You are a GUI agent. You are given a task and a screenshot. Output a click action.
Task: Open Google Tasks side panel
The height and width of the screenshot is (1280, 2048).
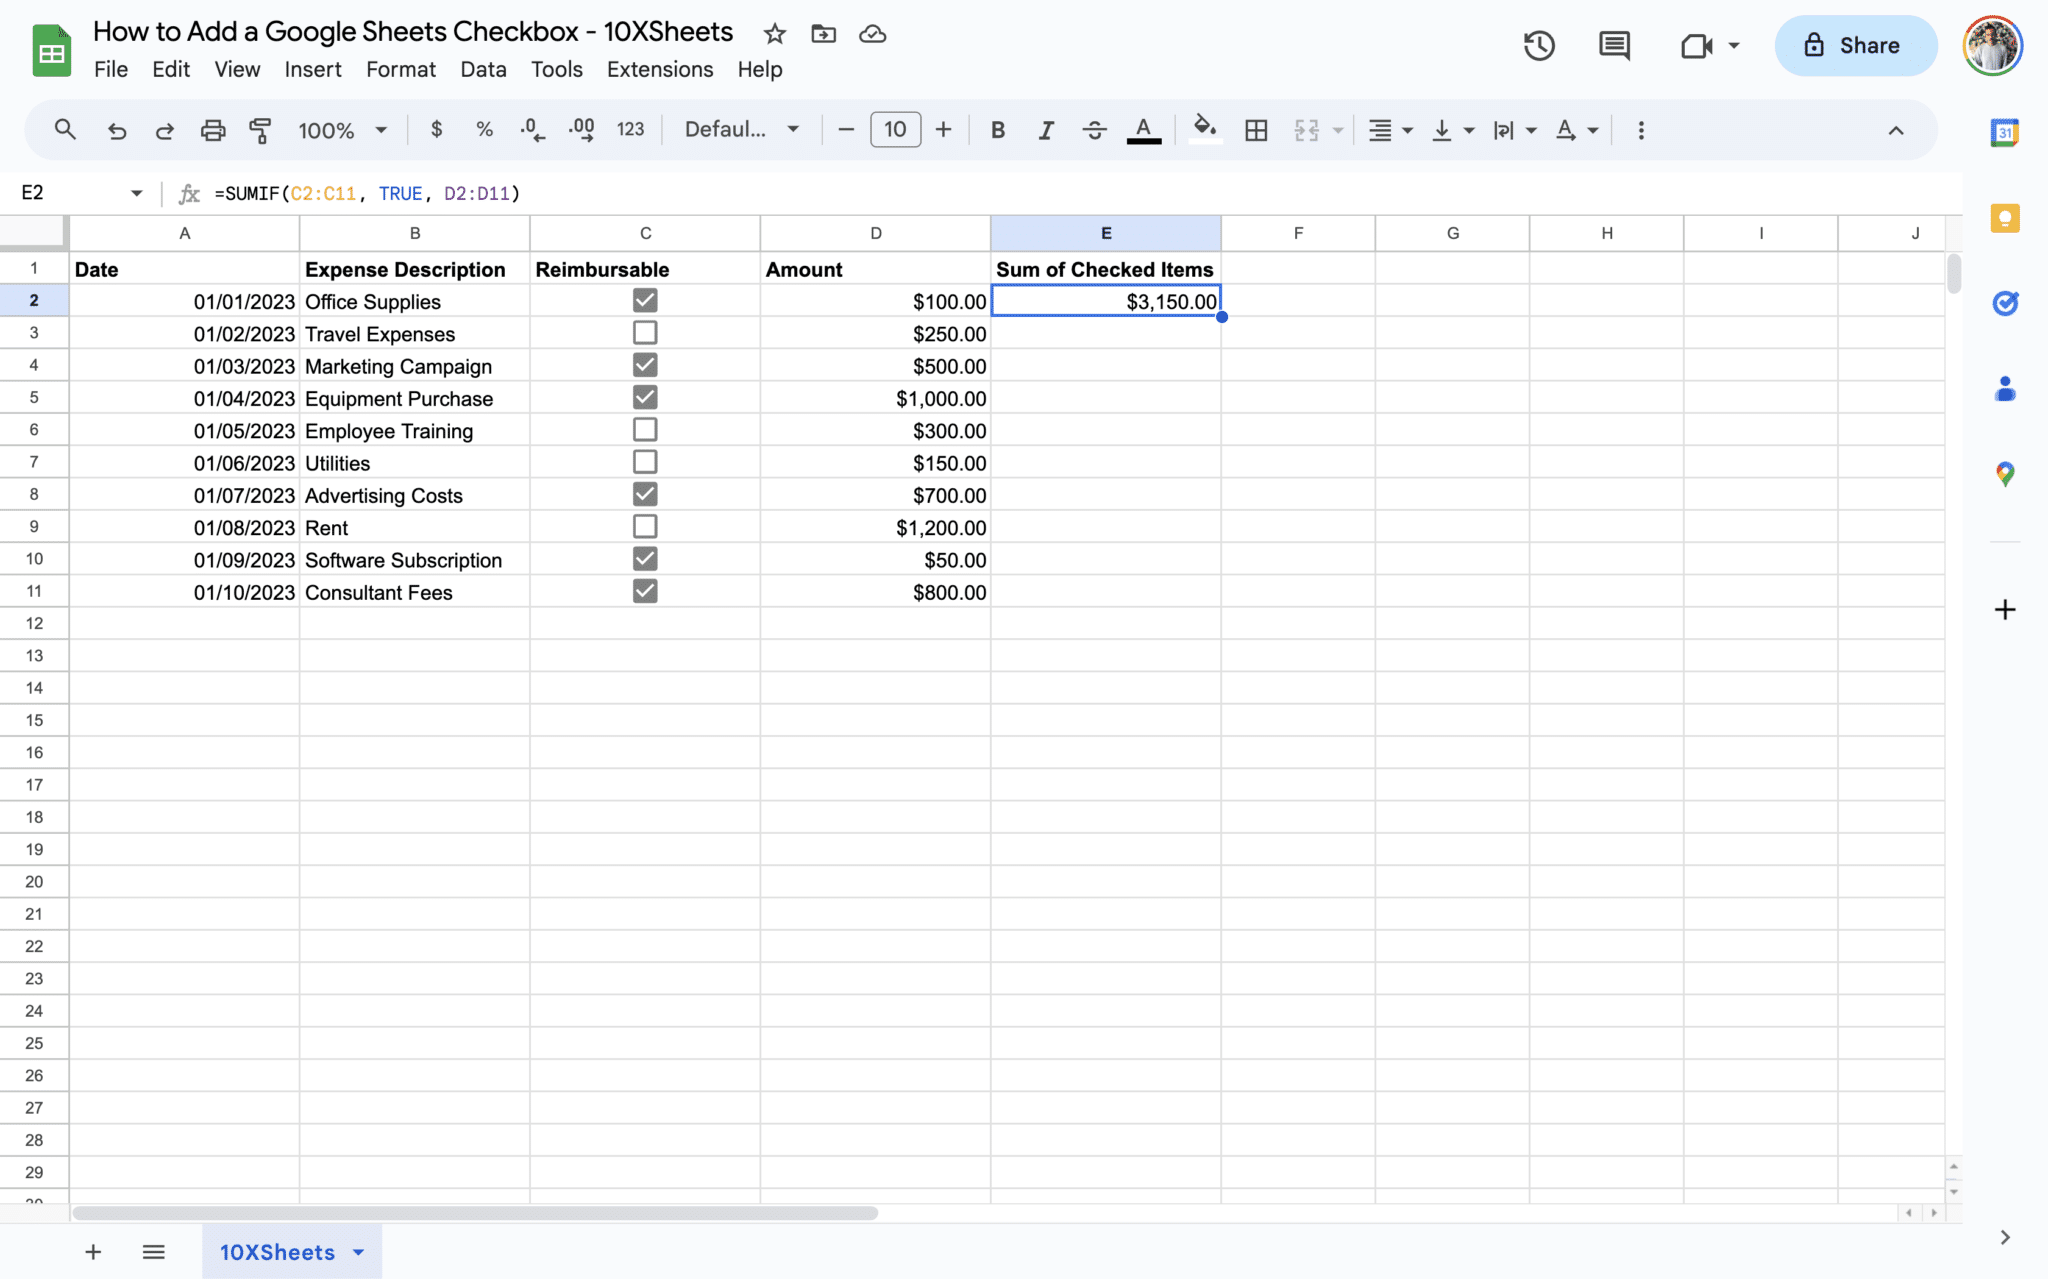(x=2005, y=303)
